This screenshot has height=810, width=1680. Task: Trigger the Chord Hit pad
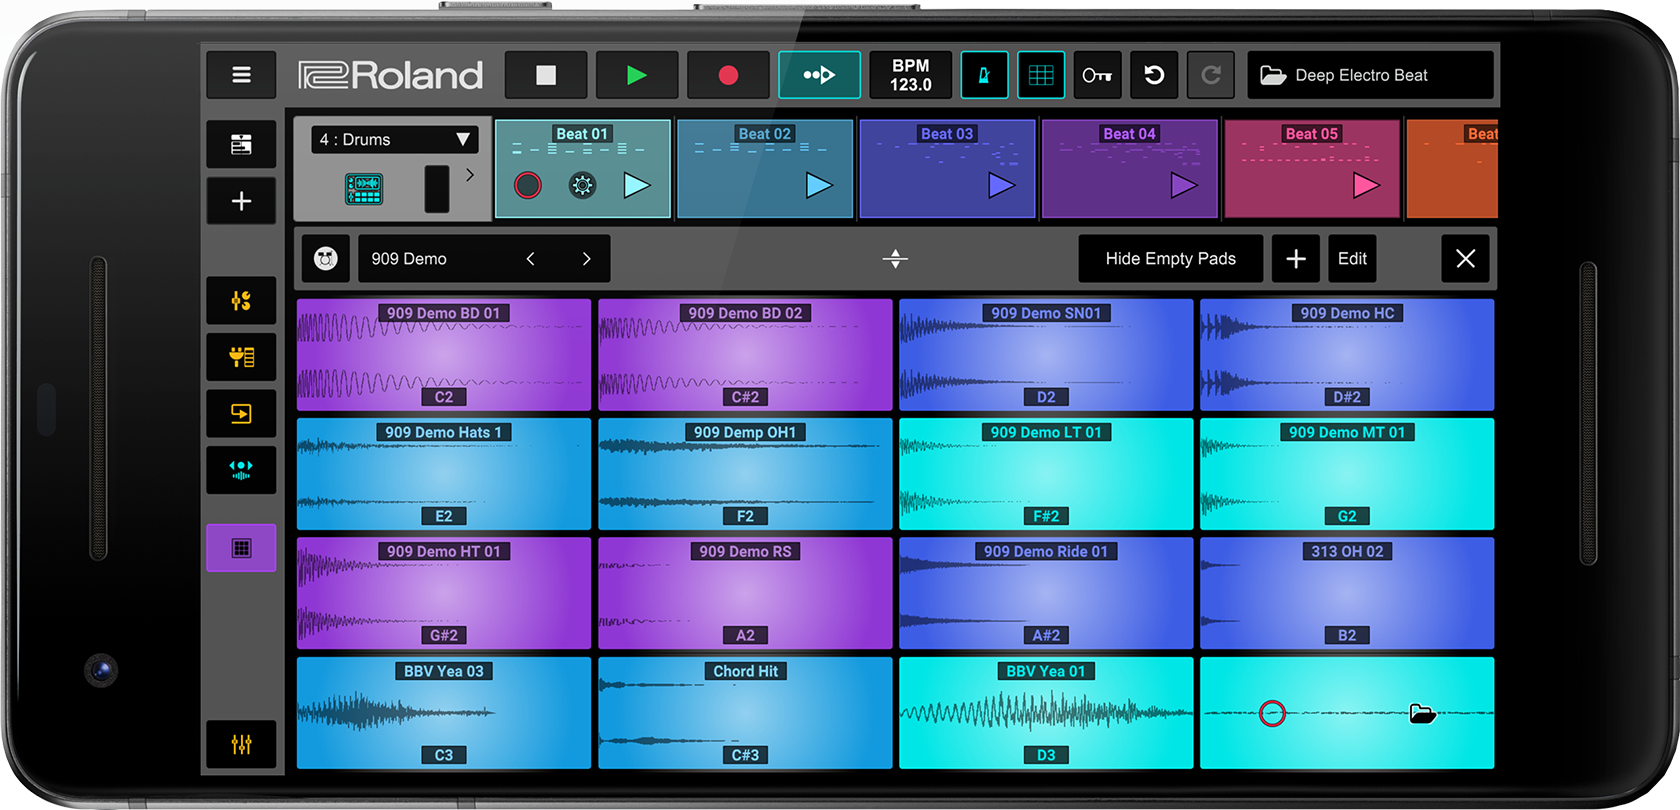pos(745,713)
